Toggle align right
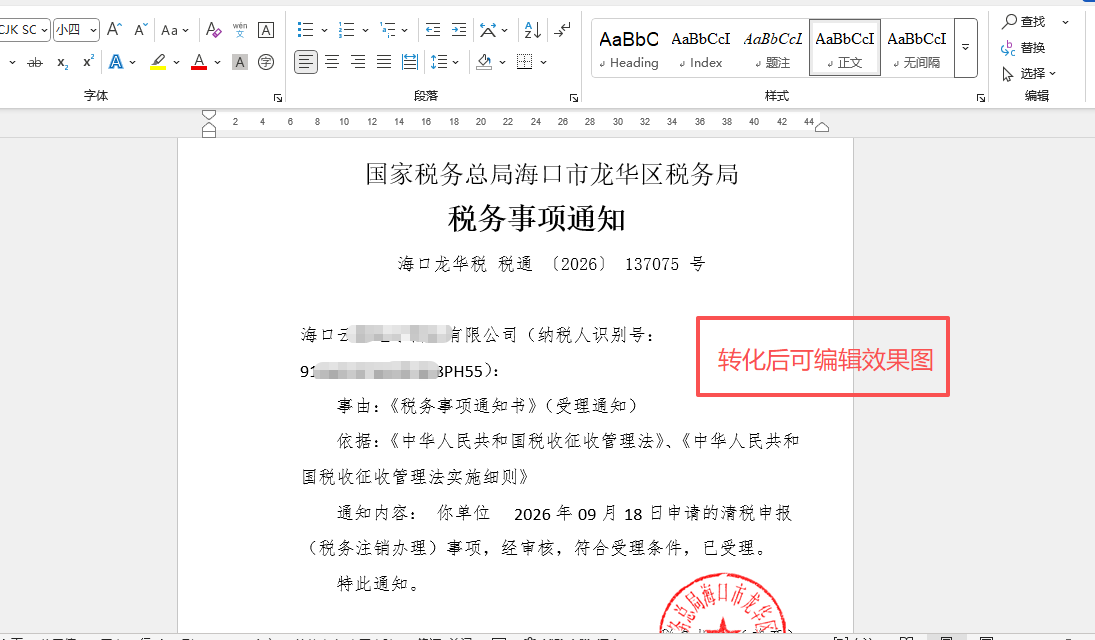The width and height of the screenshot is (1095, 640). (x=358, y=62)
